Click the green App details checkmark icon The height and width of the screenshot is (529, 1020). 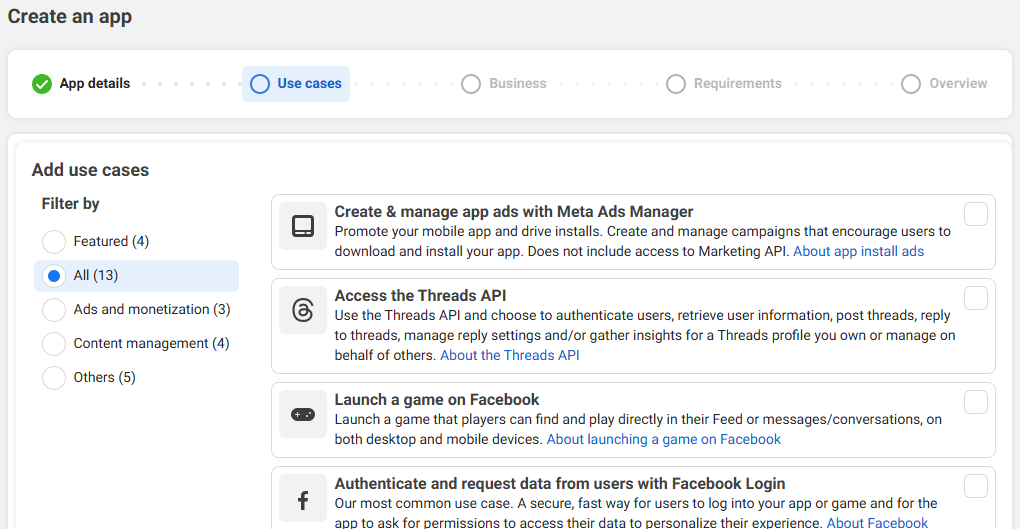42,84
